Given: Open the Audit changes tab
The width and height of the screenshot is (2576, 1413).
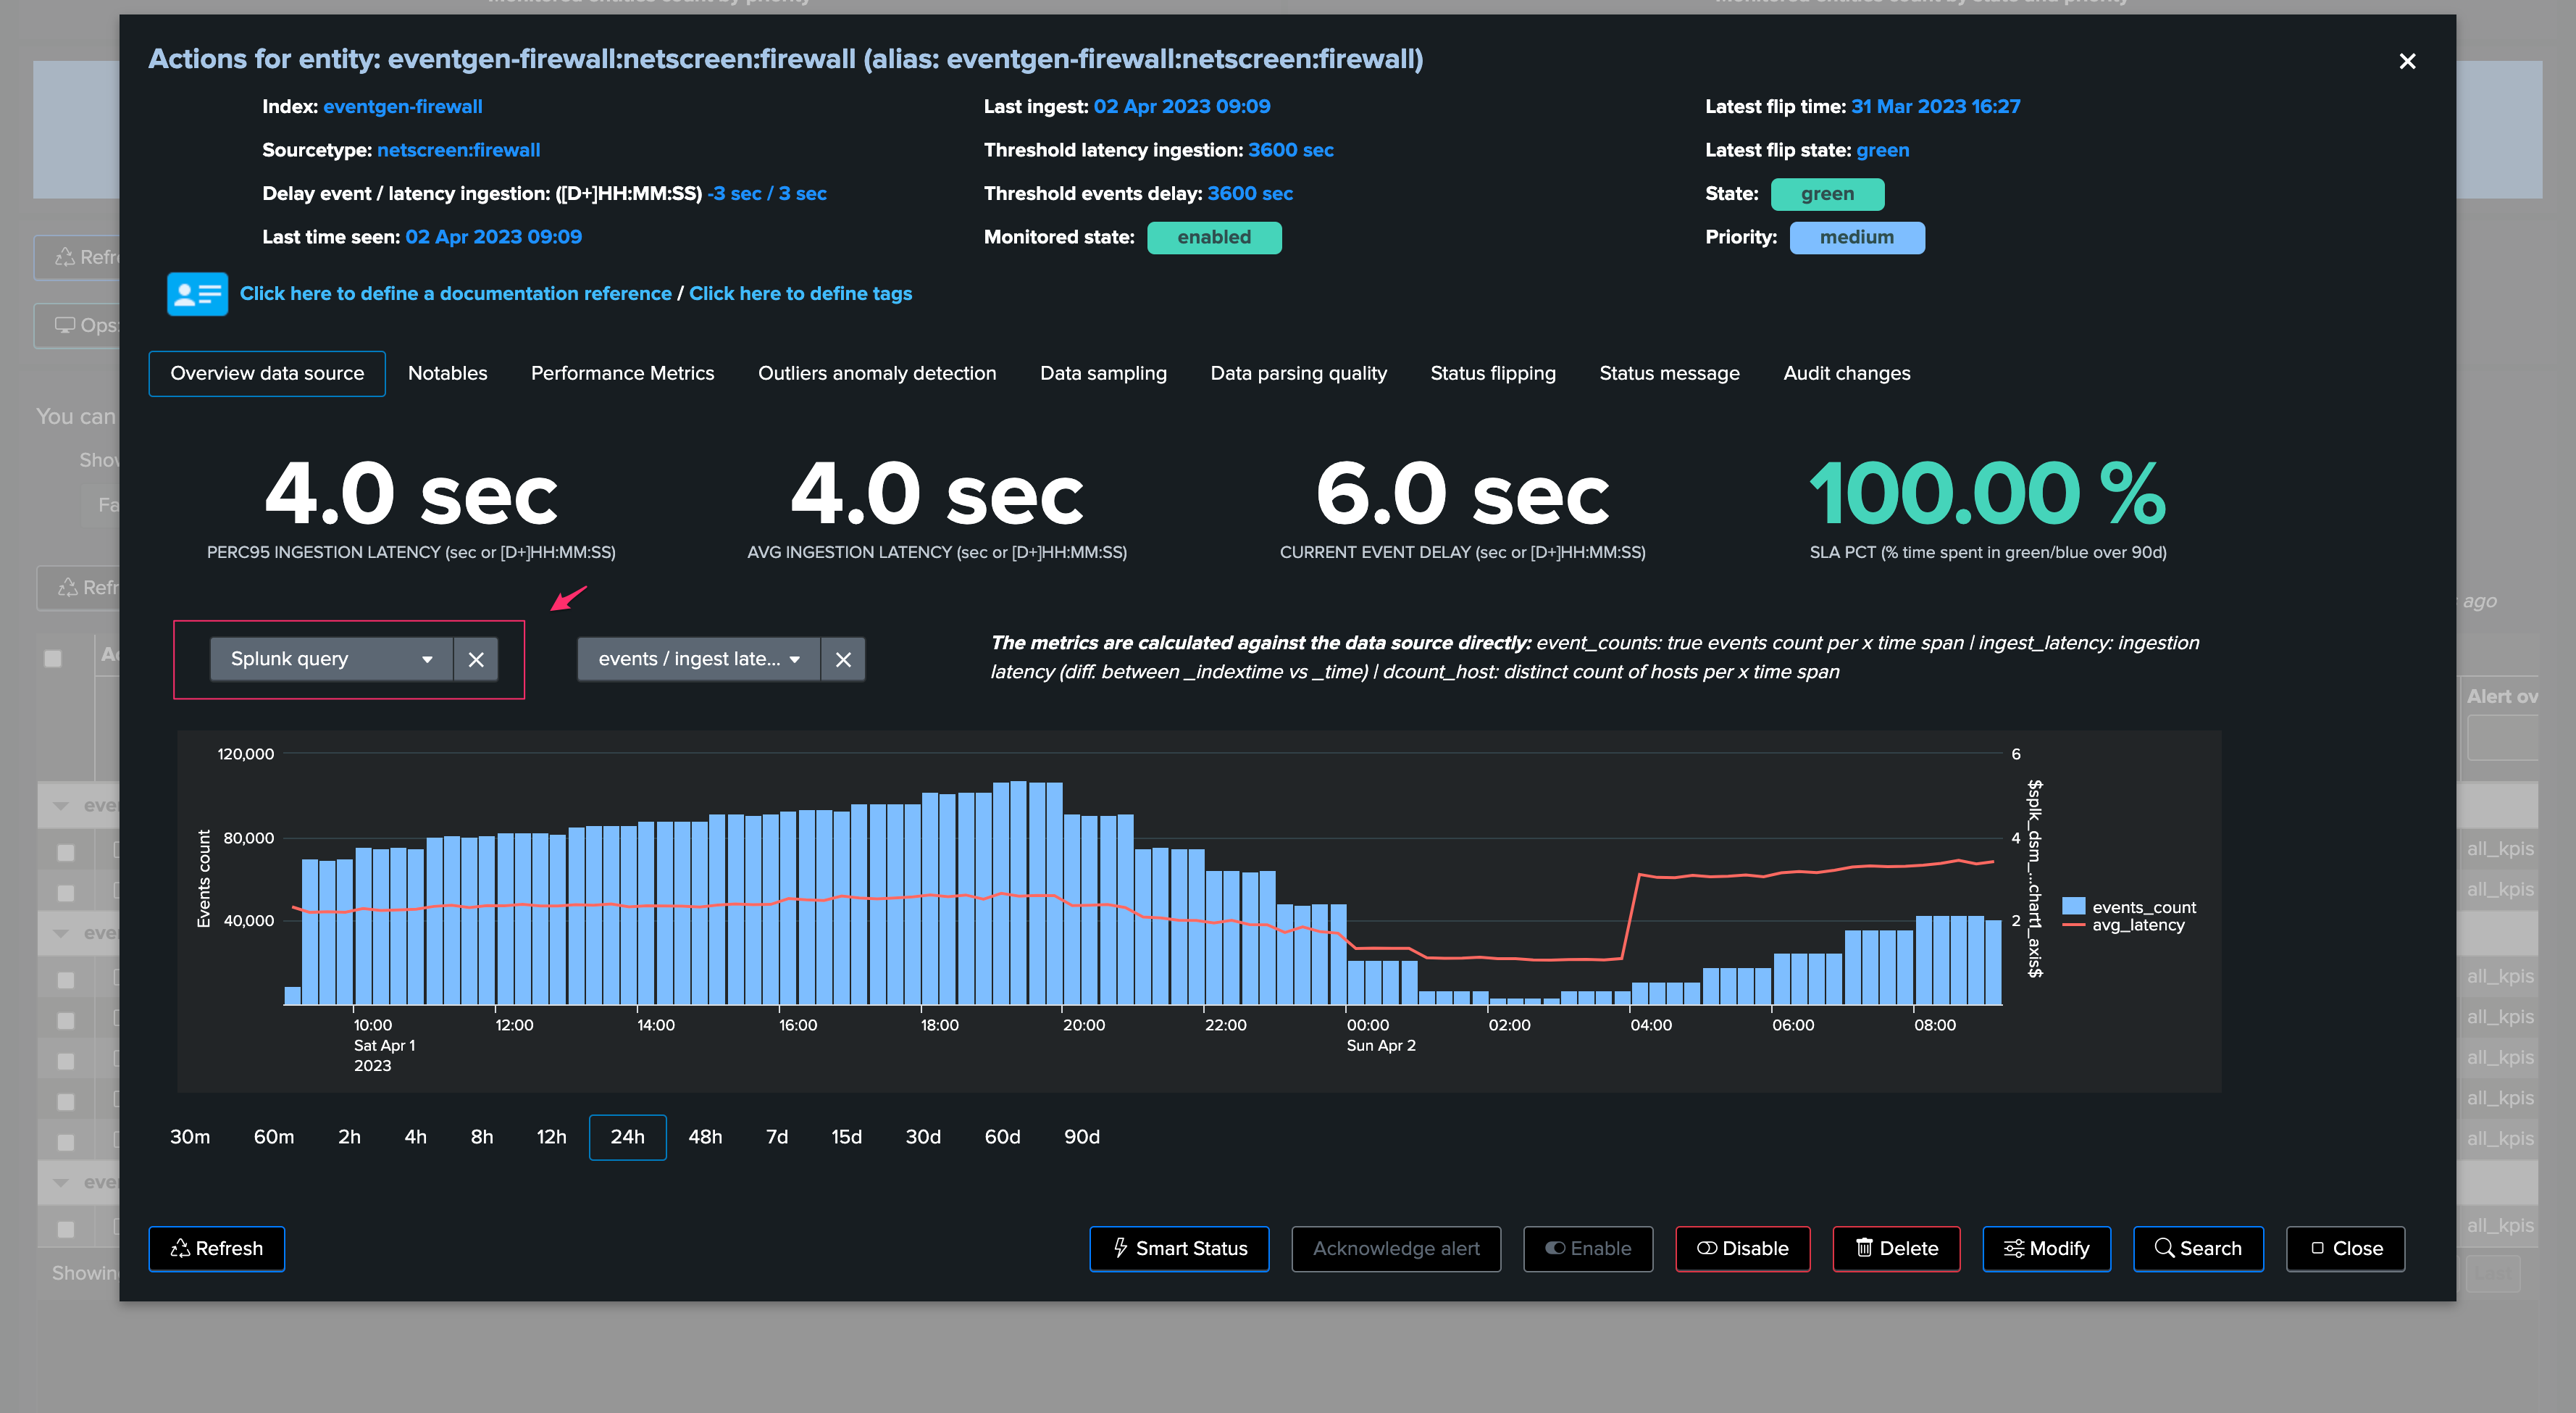Looking at the screenshot, I should pyautogui.click(x=1846, y=373).
